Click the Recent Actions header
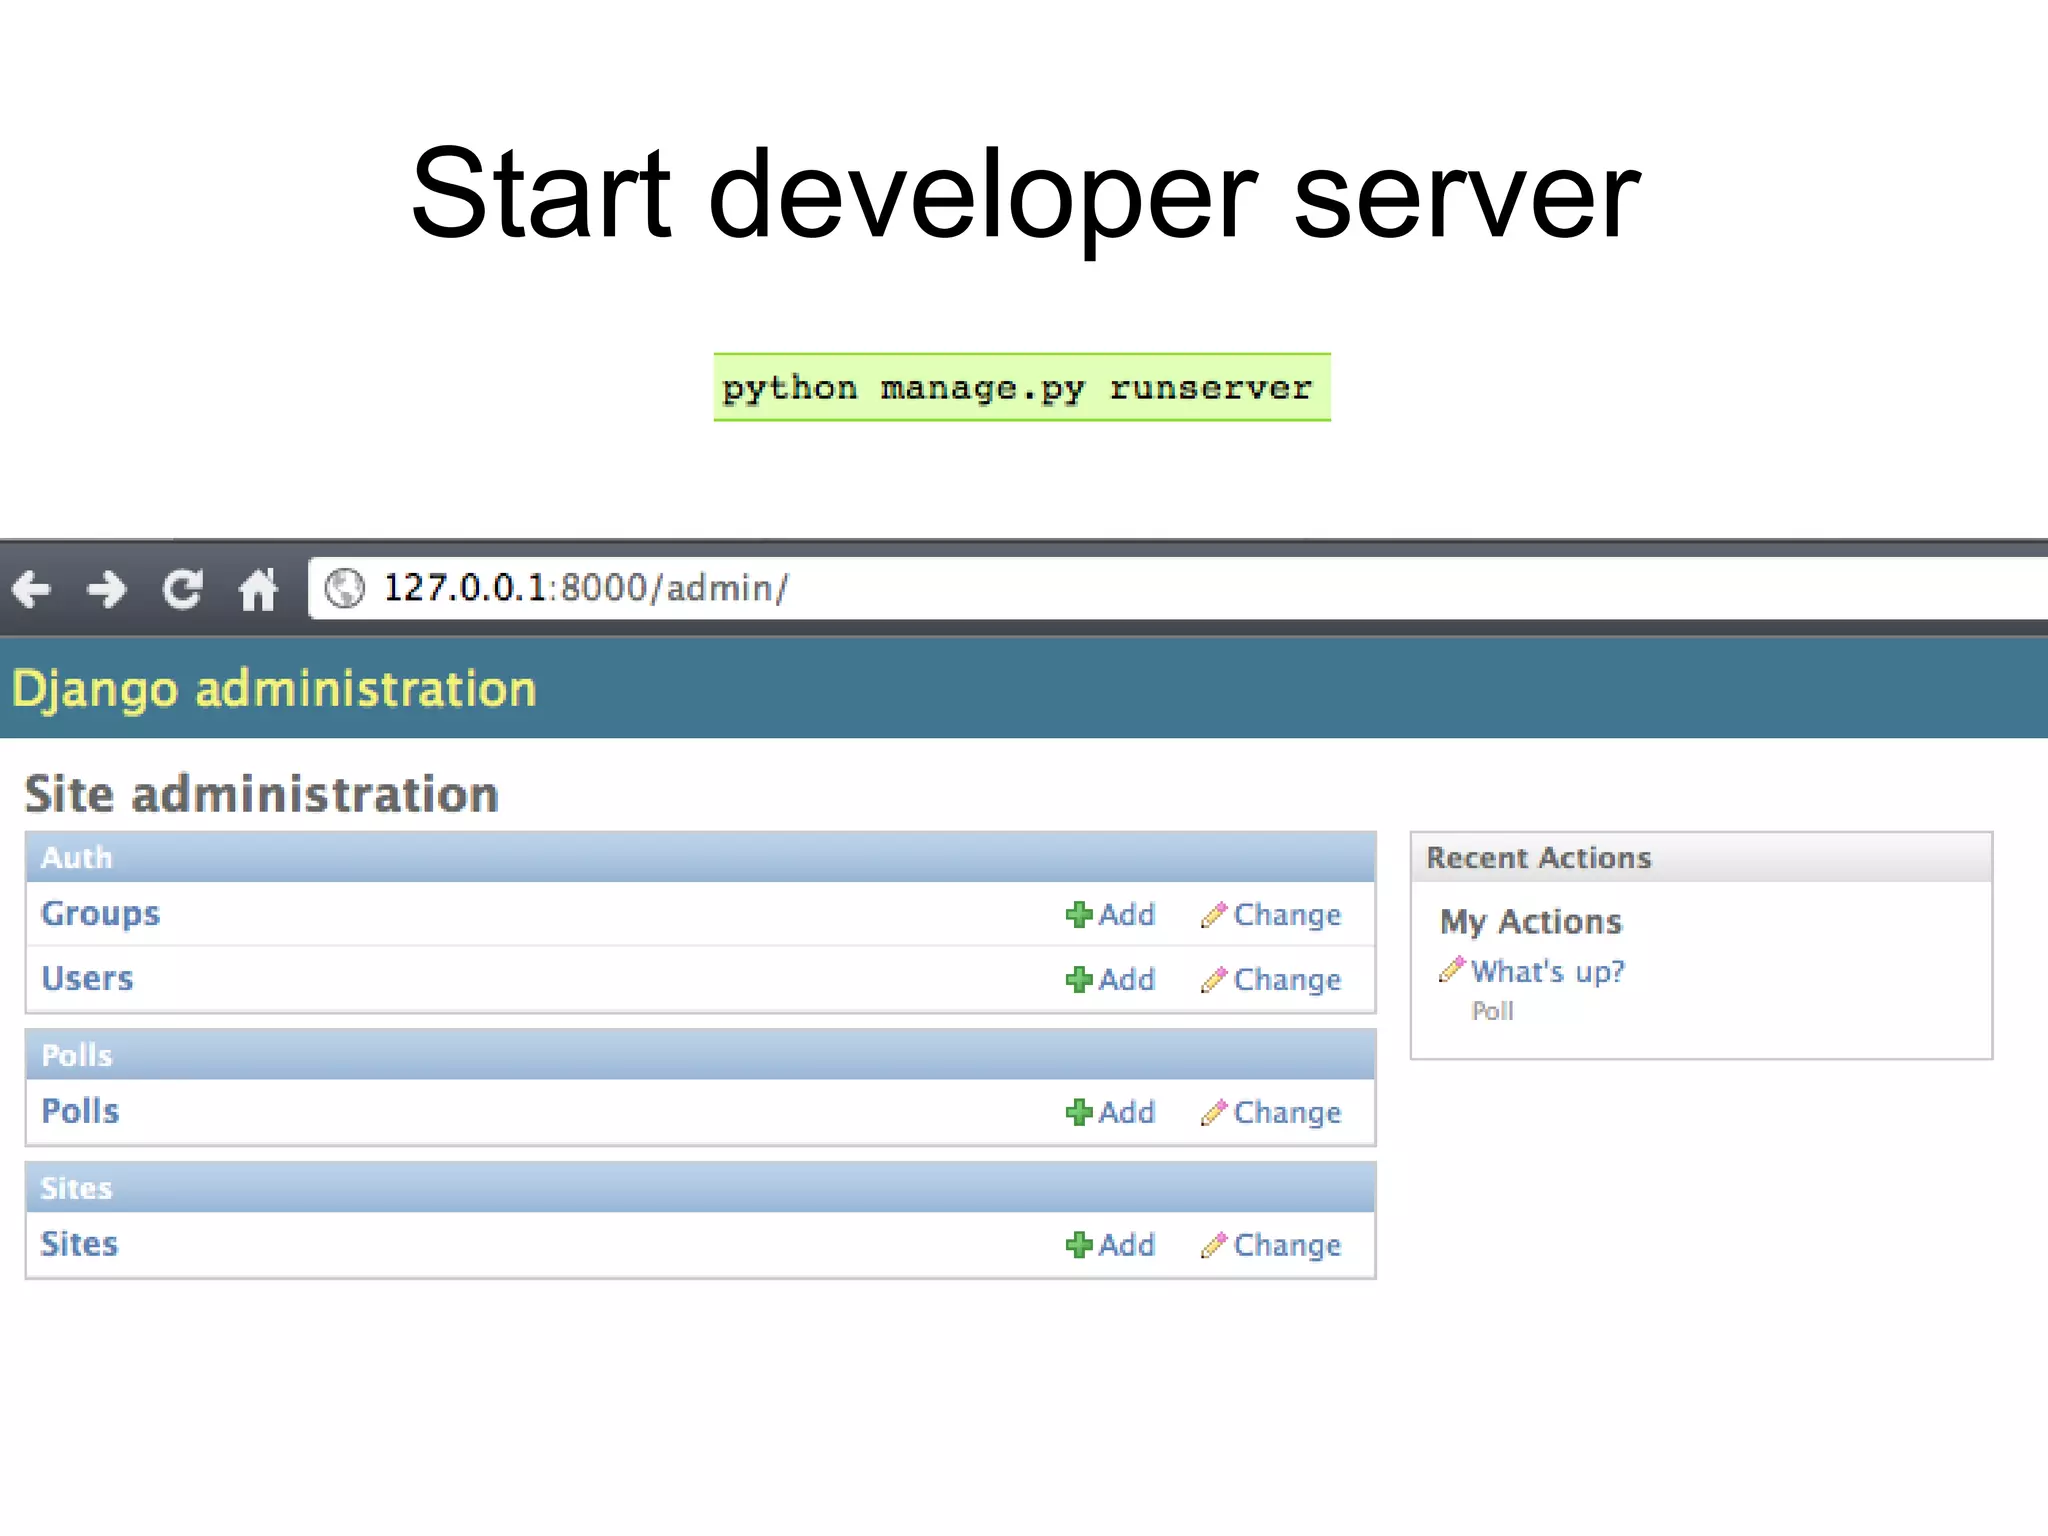Image resolution: width=2048 pixels, height=1536 pixels. [x=1701, y=857]
